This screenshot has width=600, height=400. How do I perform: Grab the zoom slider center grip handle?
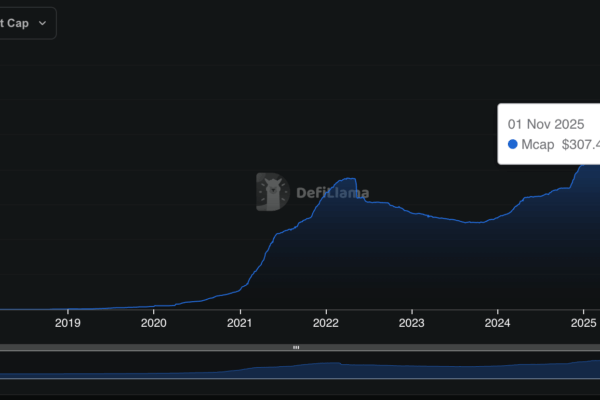click(x=296, y=347)
